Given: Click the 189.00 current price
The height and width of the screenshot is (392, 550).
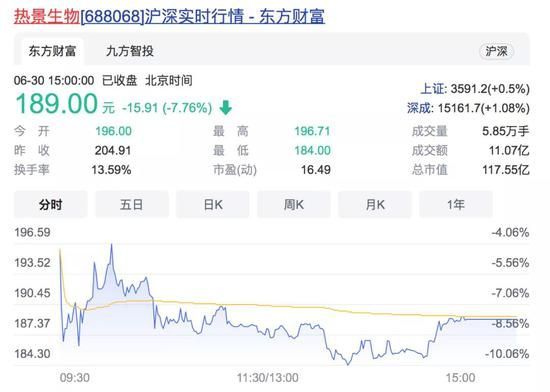Looking at the screenshot, I should [56, 103].
